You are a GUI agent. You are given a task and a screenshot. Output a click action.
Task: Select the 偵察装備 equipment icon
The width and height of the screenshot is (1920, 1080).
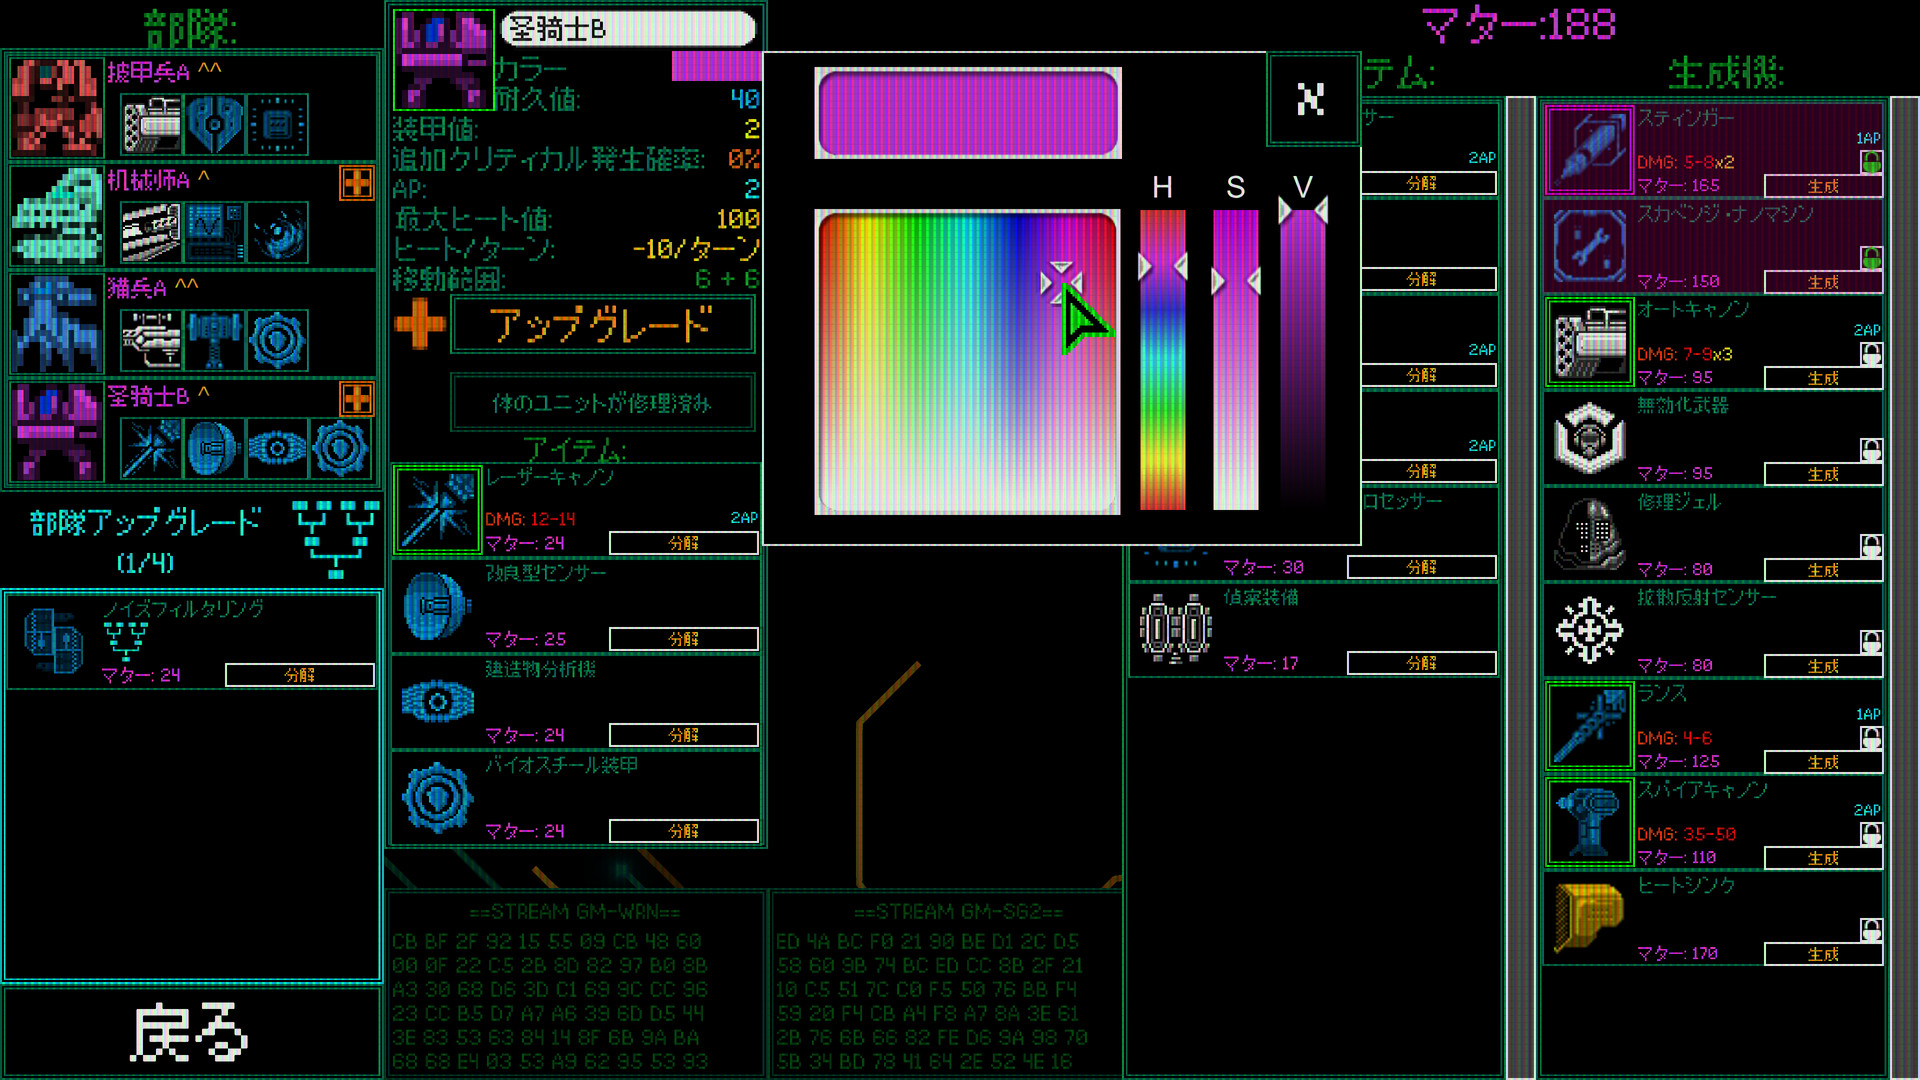pos(1176,630)
